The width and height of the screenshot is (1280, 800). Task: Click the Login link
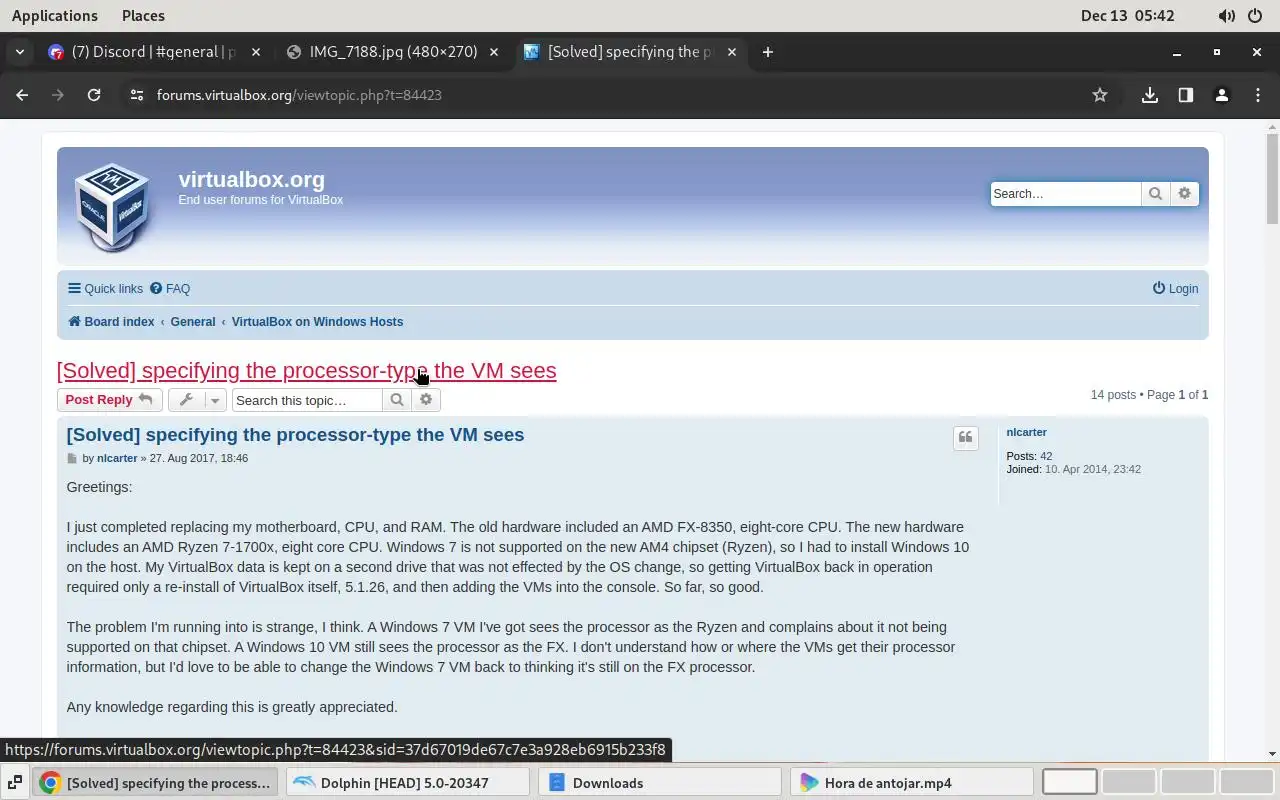click(1175, 289)
